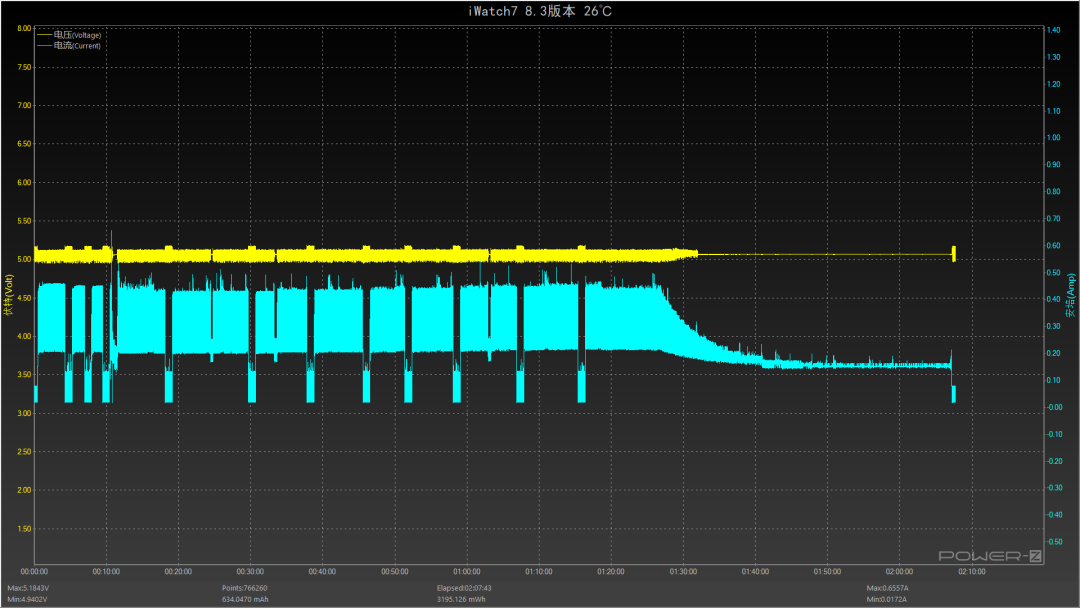
Task: Click the 2.00 volt axis tick label
Action: (24, 490)
